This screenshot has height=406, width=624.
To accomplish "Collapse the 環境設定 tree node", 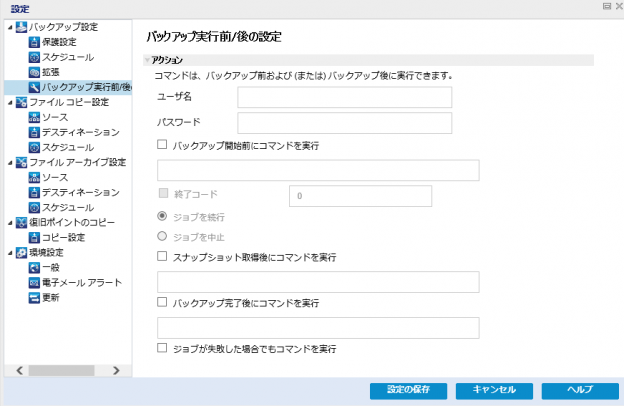I will click(9, 252).
